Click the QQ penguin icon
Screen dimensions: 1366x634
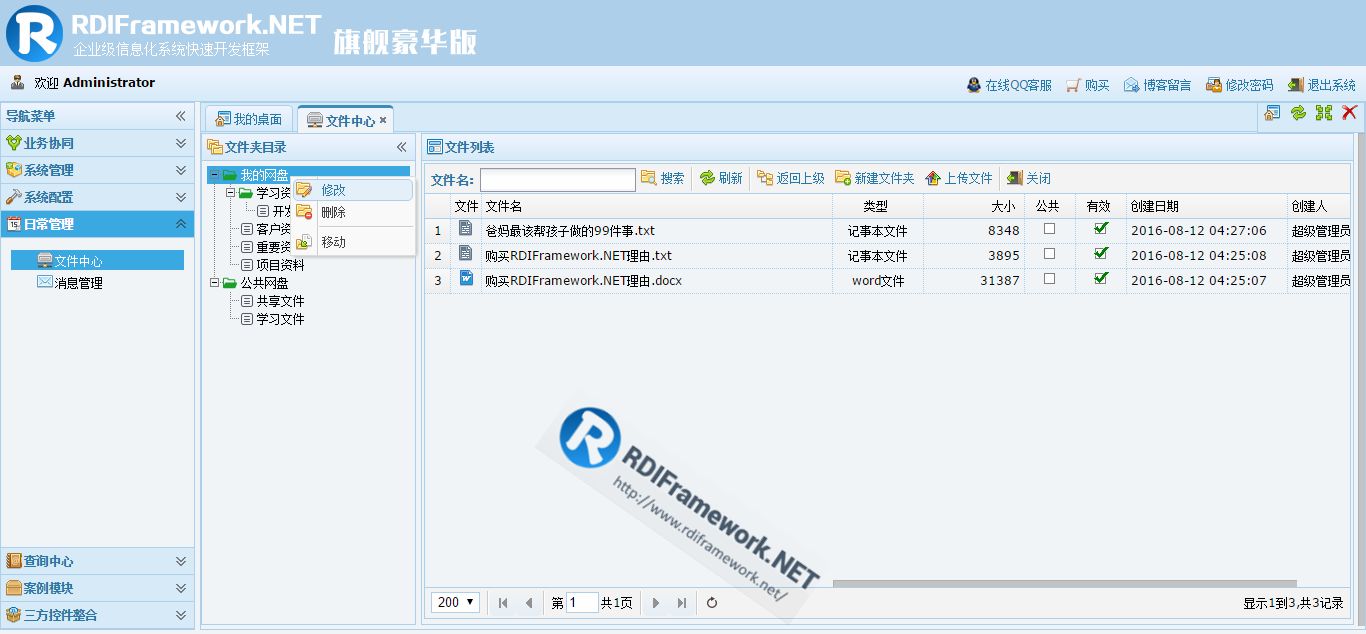pos(974,85)
